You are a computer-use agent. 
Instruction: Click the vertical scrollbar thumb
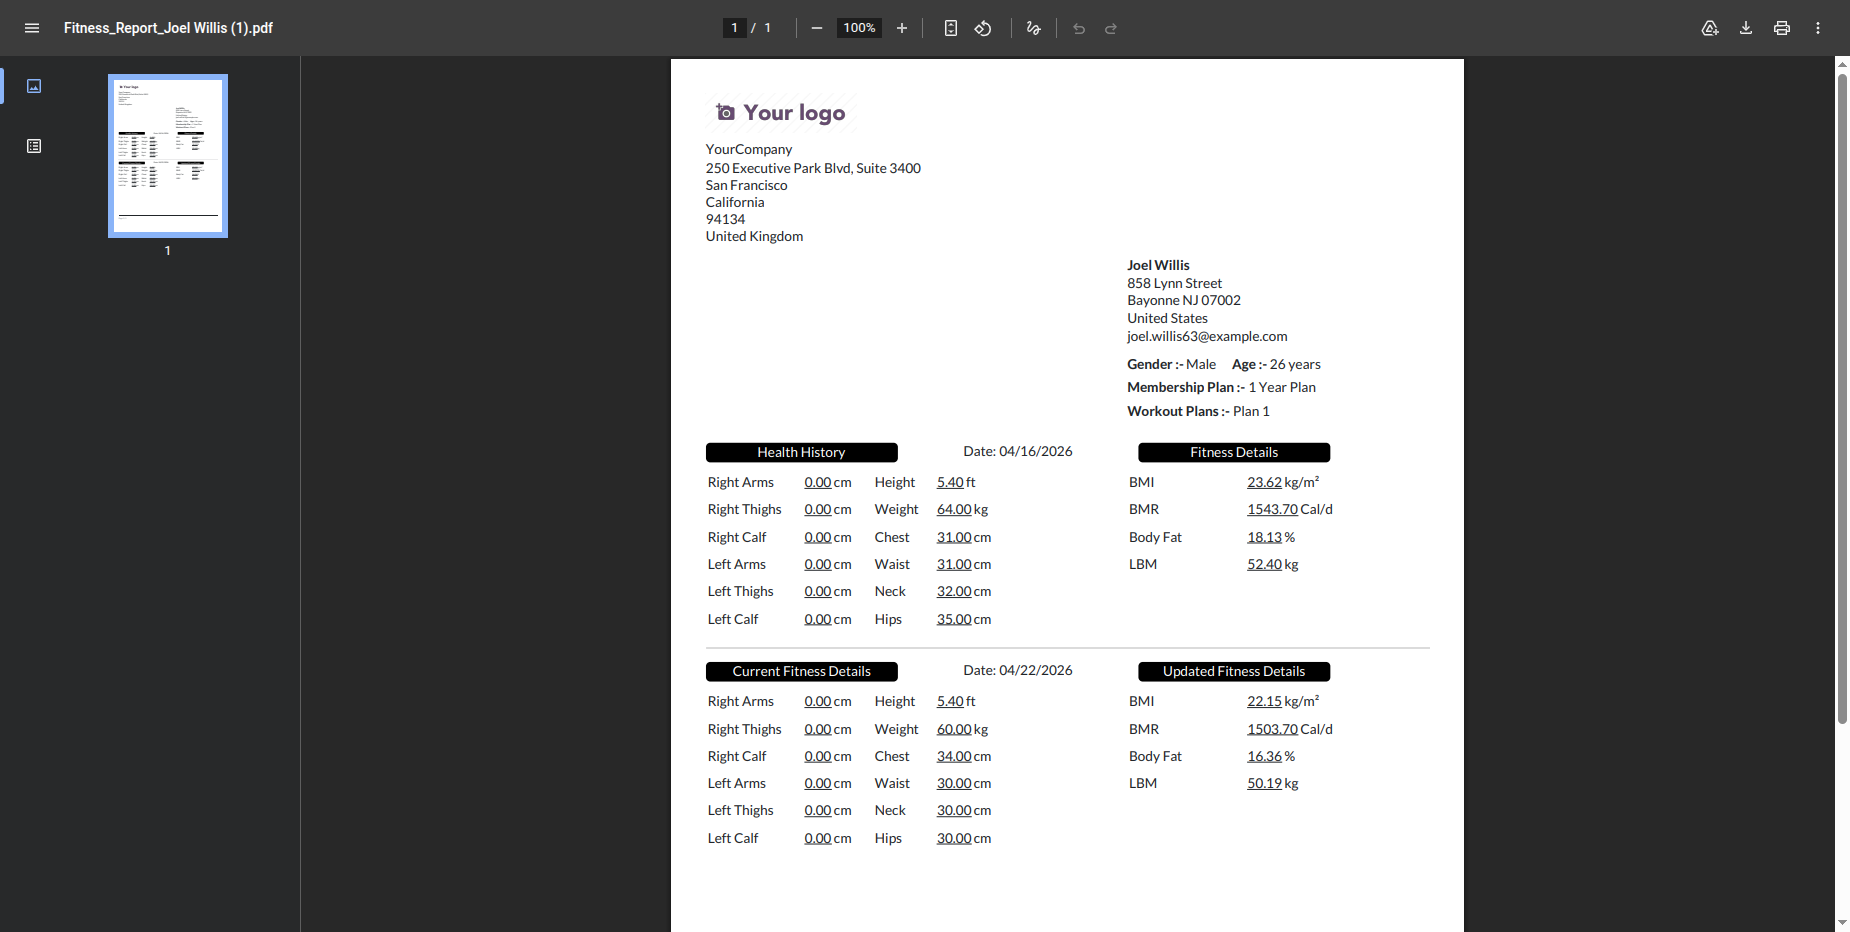[x=1842, y=398]
